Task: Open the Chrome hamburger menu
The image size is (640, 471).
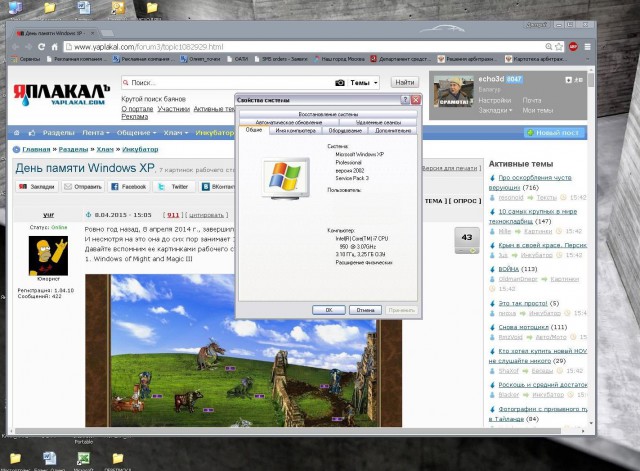Action: 587,47
